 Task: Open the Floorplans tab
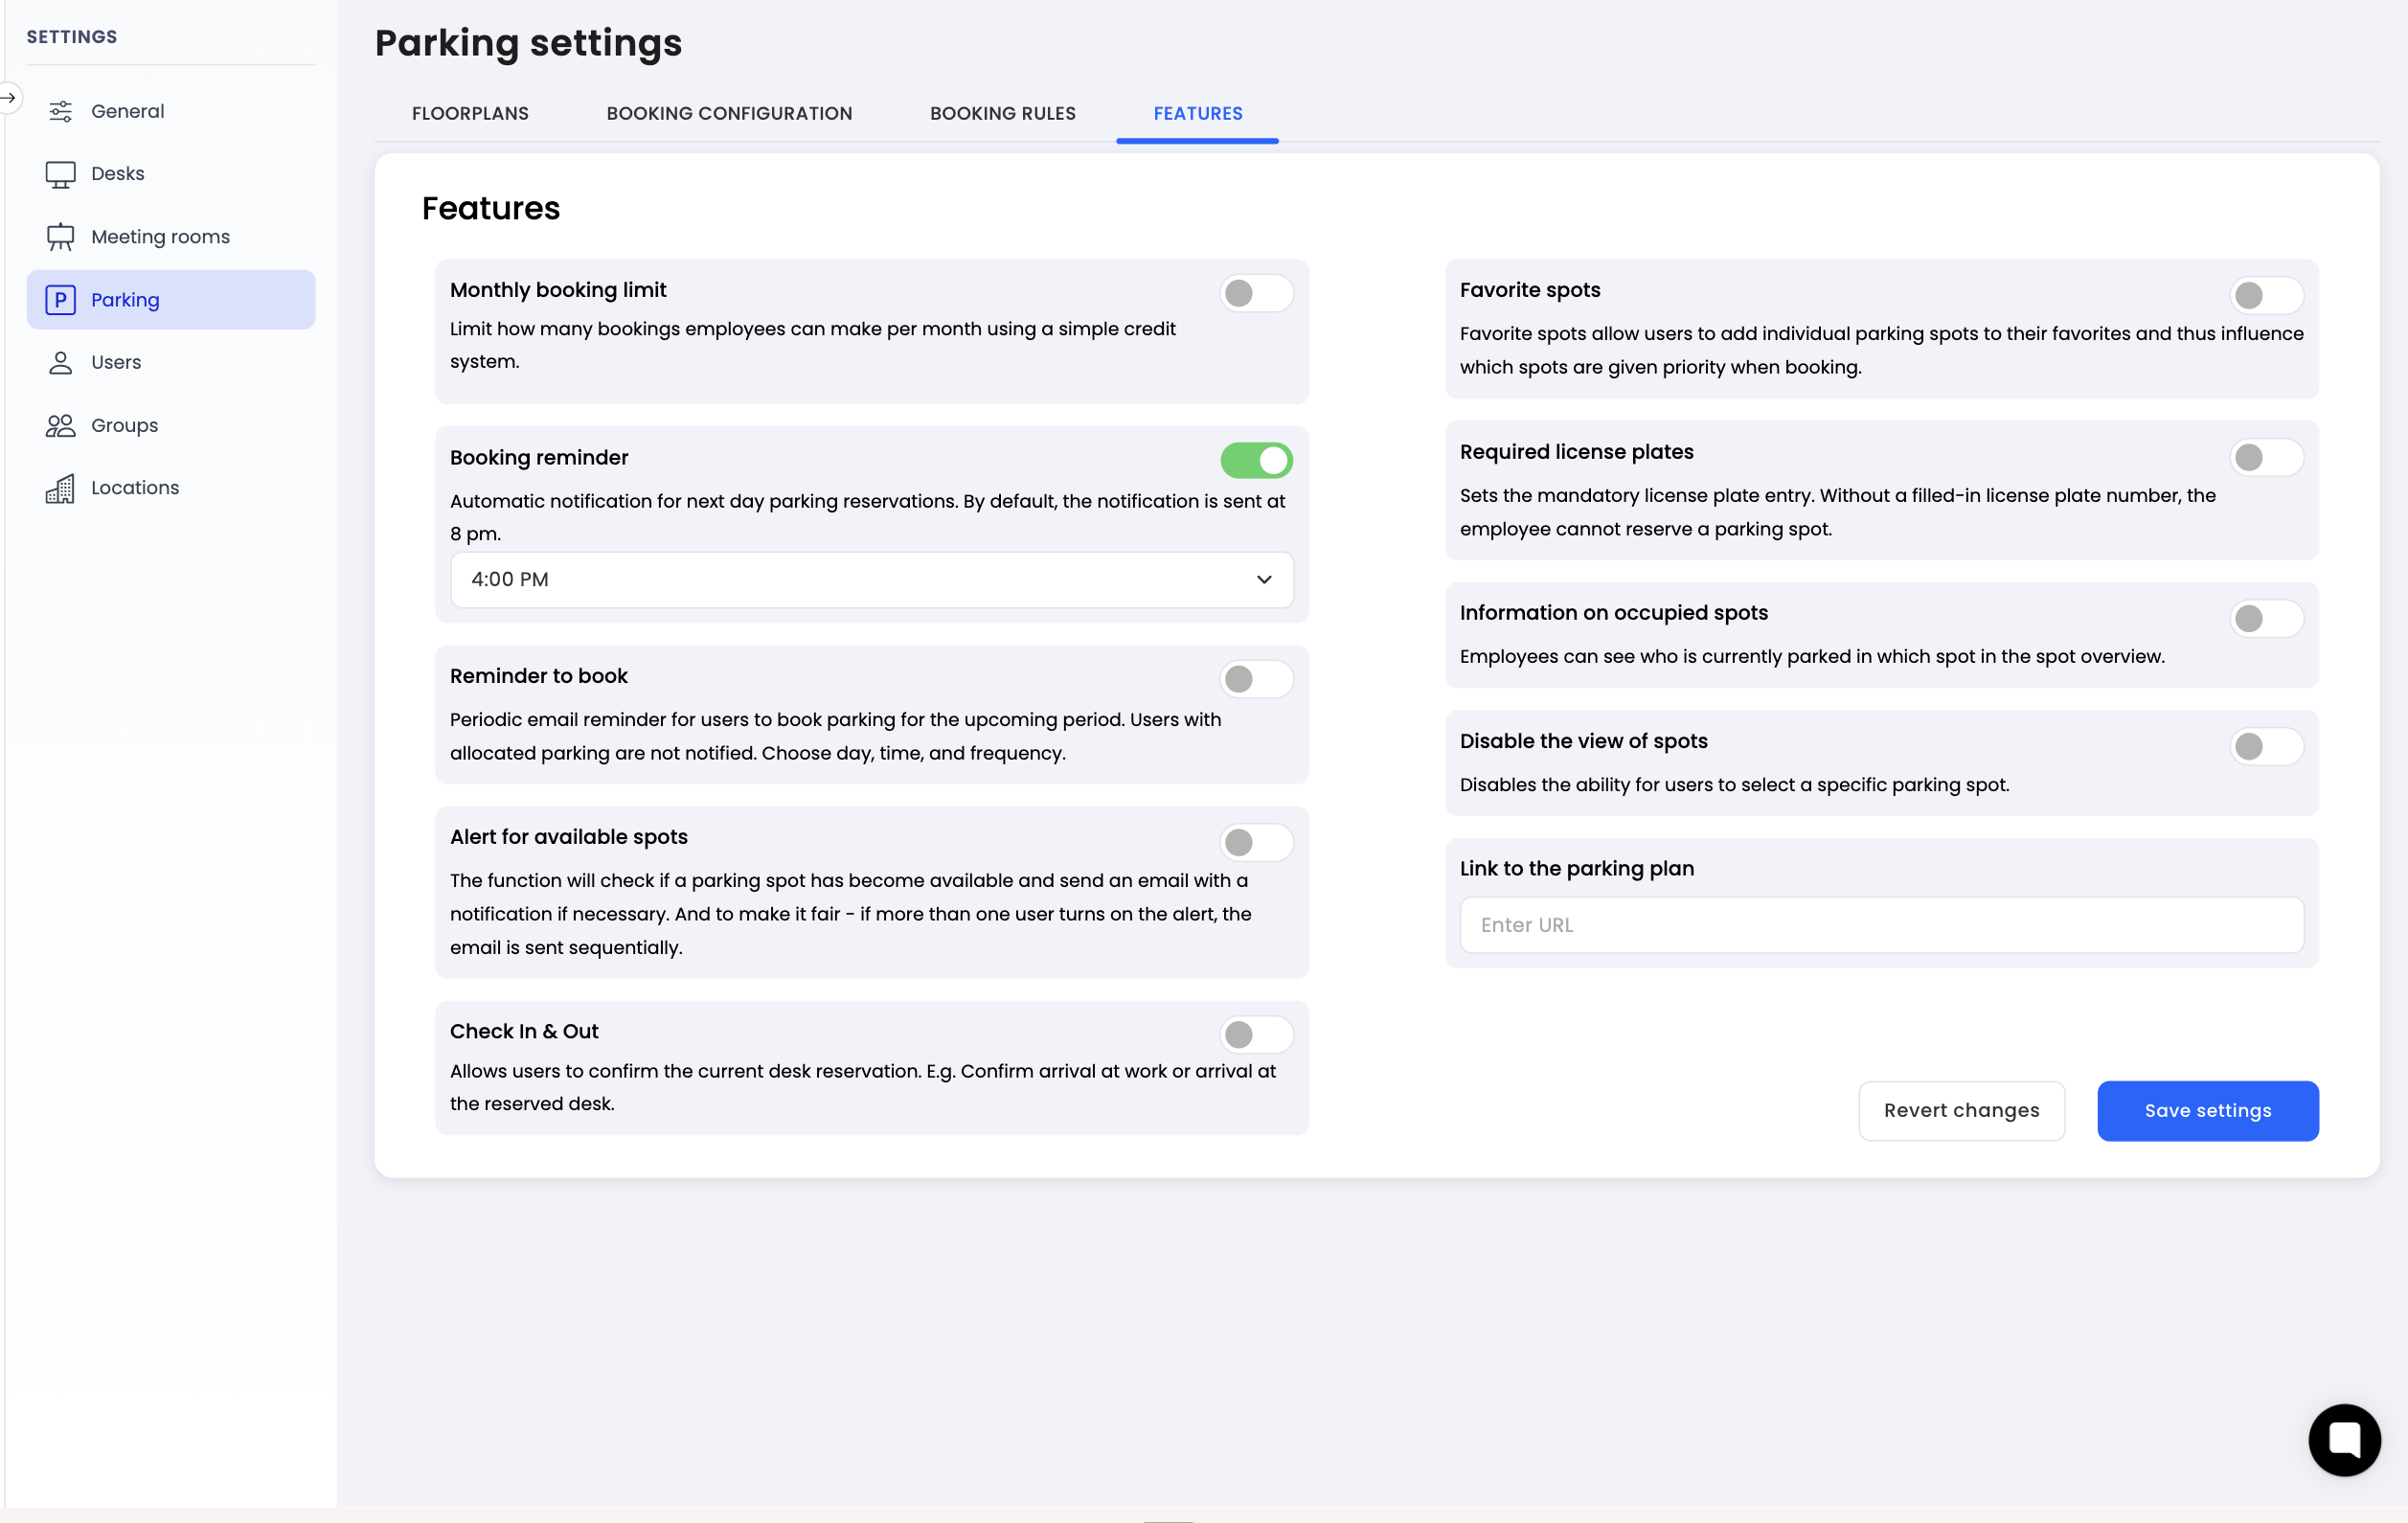pyautogui.click(x=470, y=113)
